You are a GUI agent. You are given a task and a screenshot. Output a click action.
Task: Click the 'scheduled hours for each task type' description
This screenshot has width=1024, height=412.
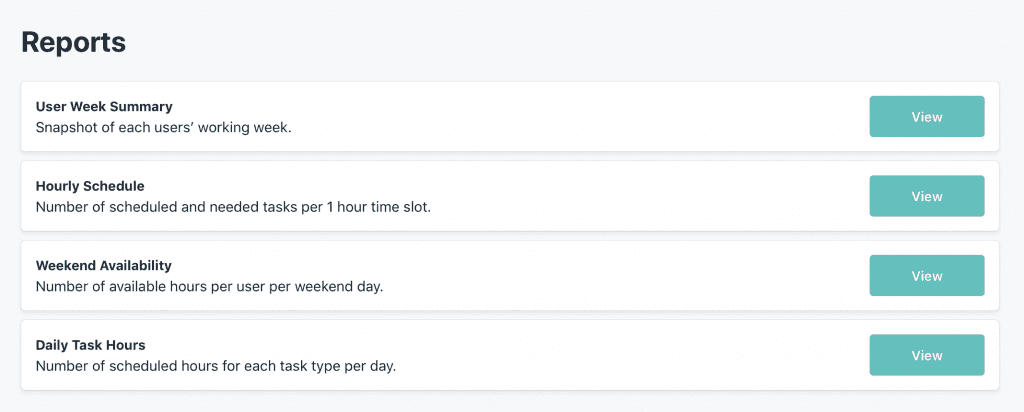(x=215, y=366)
